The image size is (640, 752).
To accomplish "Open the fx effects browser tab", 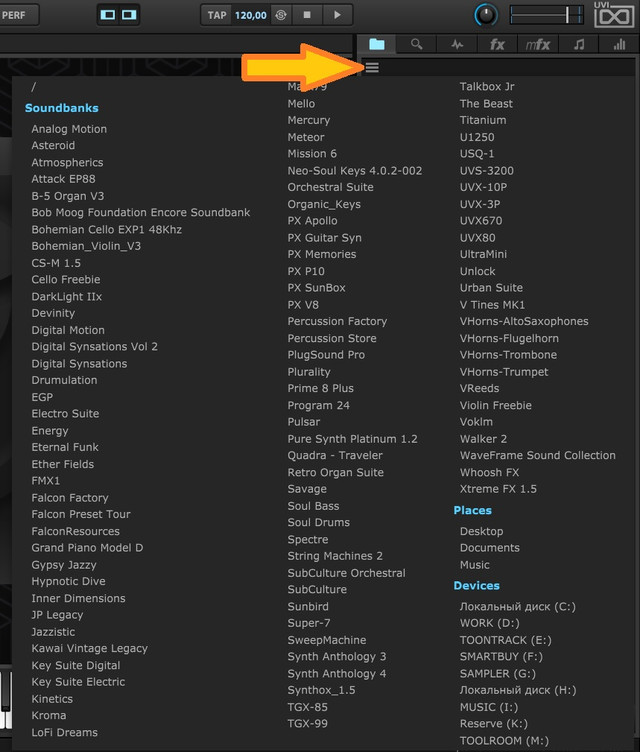I will pos(497,44).
